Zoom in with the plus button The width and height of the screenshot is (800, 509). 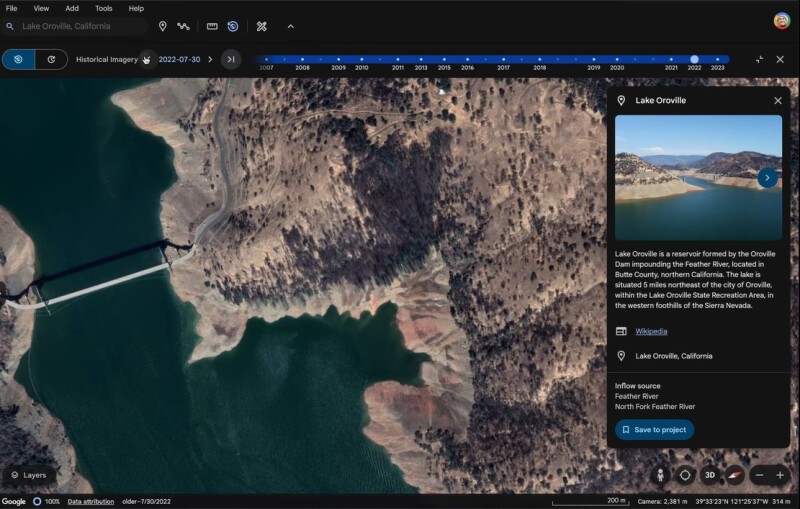[x=780, y=475]
